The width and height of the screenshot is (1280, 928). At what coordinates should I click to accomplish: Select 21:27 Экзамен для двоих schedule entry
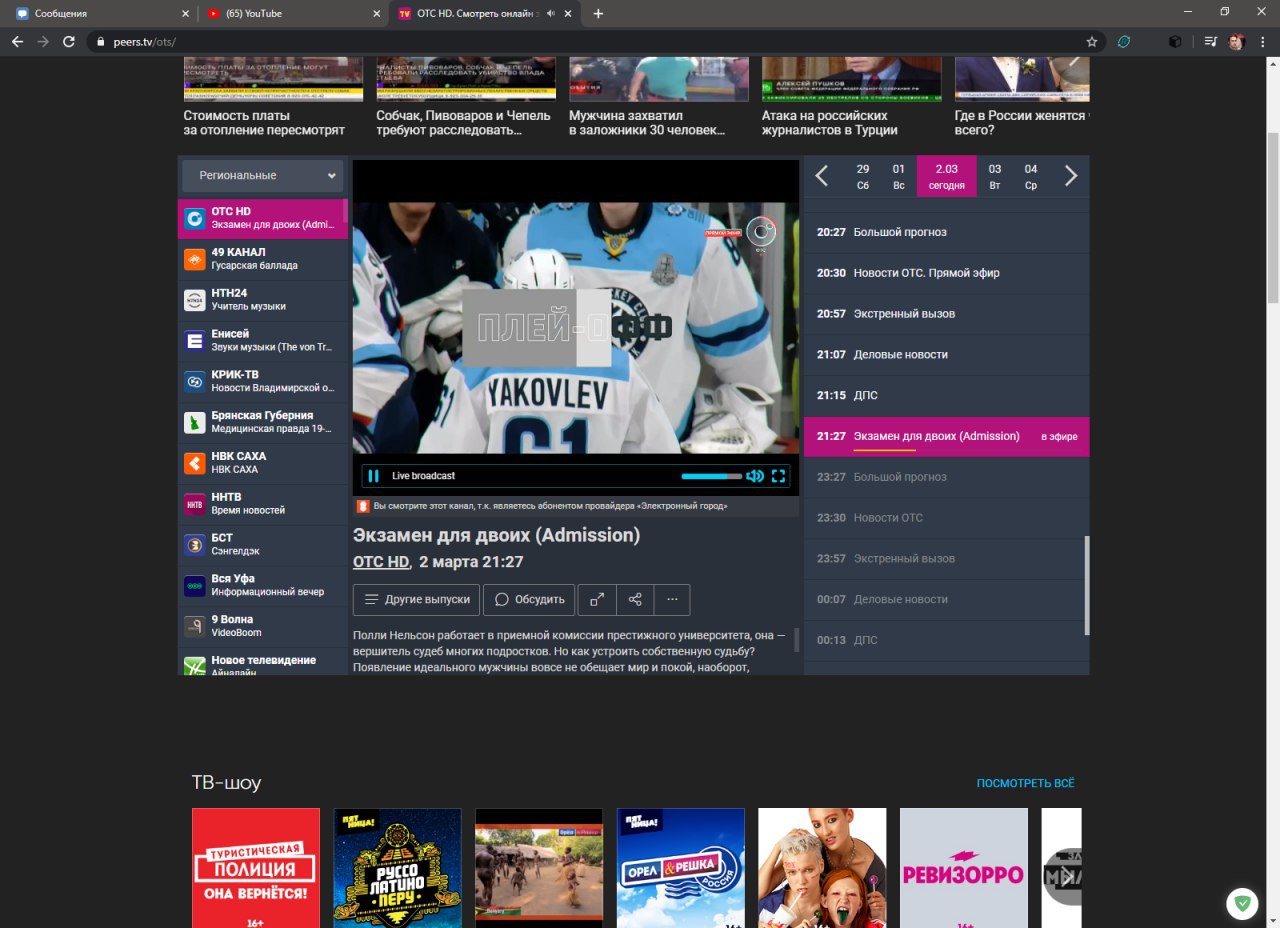[x=946, y=436]
